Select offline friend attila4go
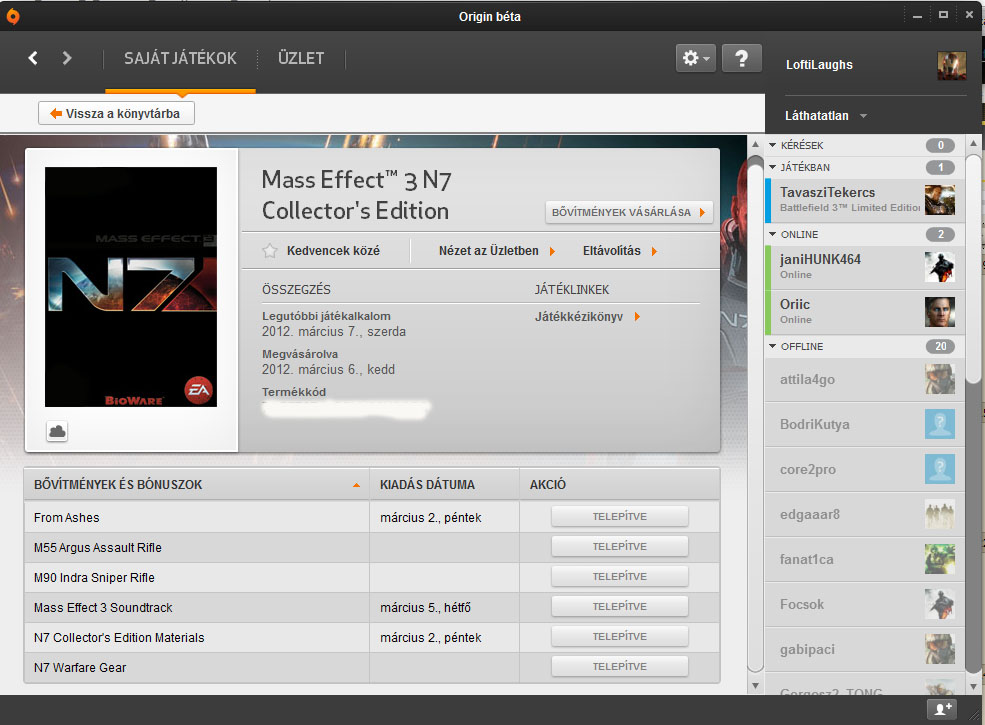The image size is (985, 725). [864, 379]
